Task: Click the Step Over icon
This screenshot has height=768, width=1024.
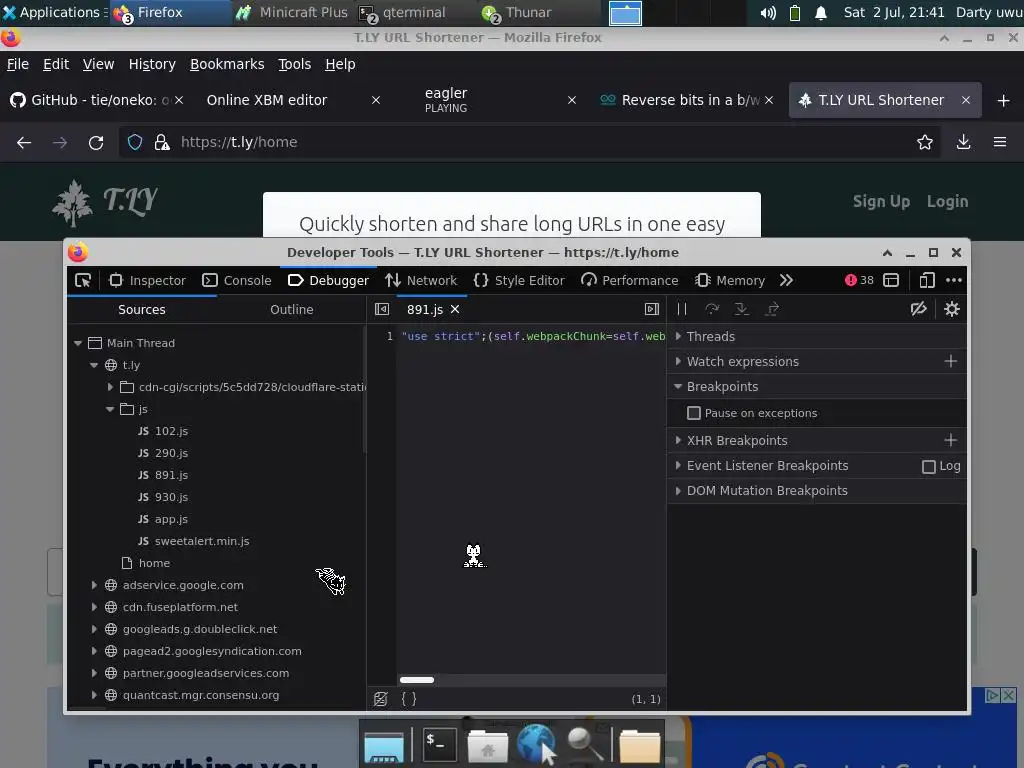Action: pyautogui.click(x=712, y=309)
